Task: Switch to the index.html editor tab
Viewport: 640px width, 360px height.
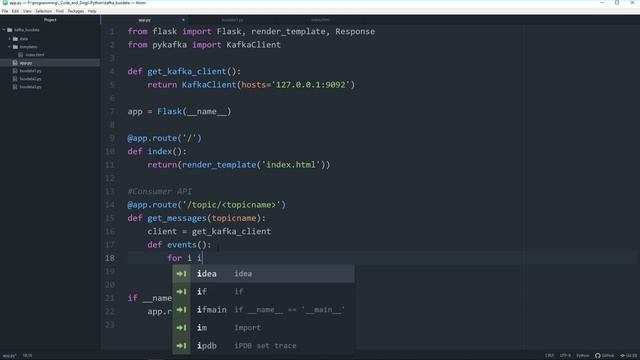Action: point(320,20)
